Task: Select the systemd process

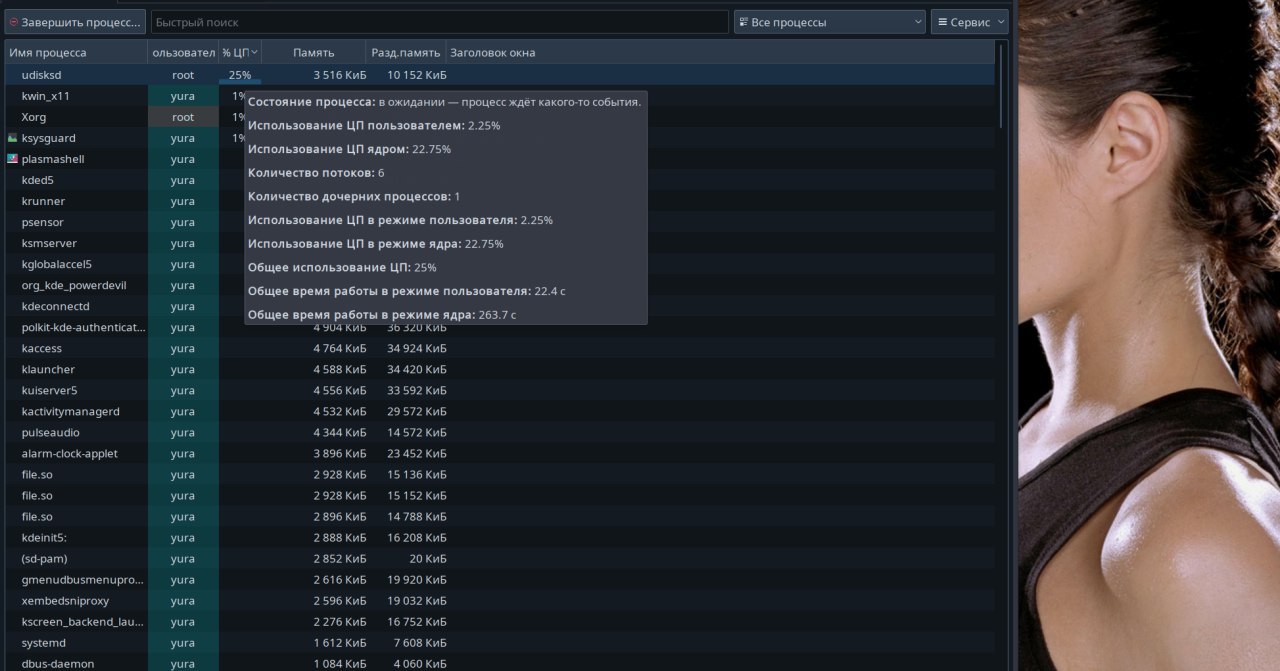Action: tap(43, 642)
